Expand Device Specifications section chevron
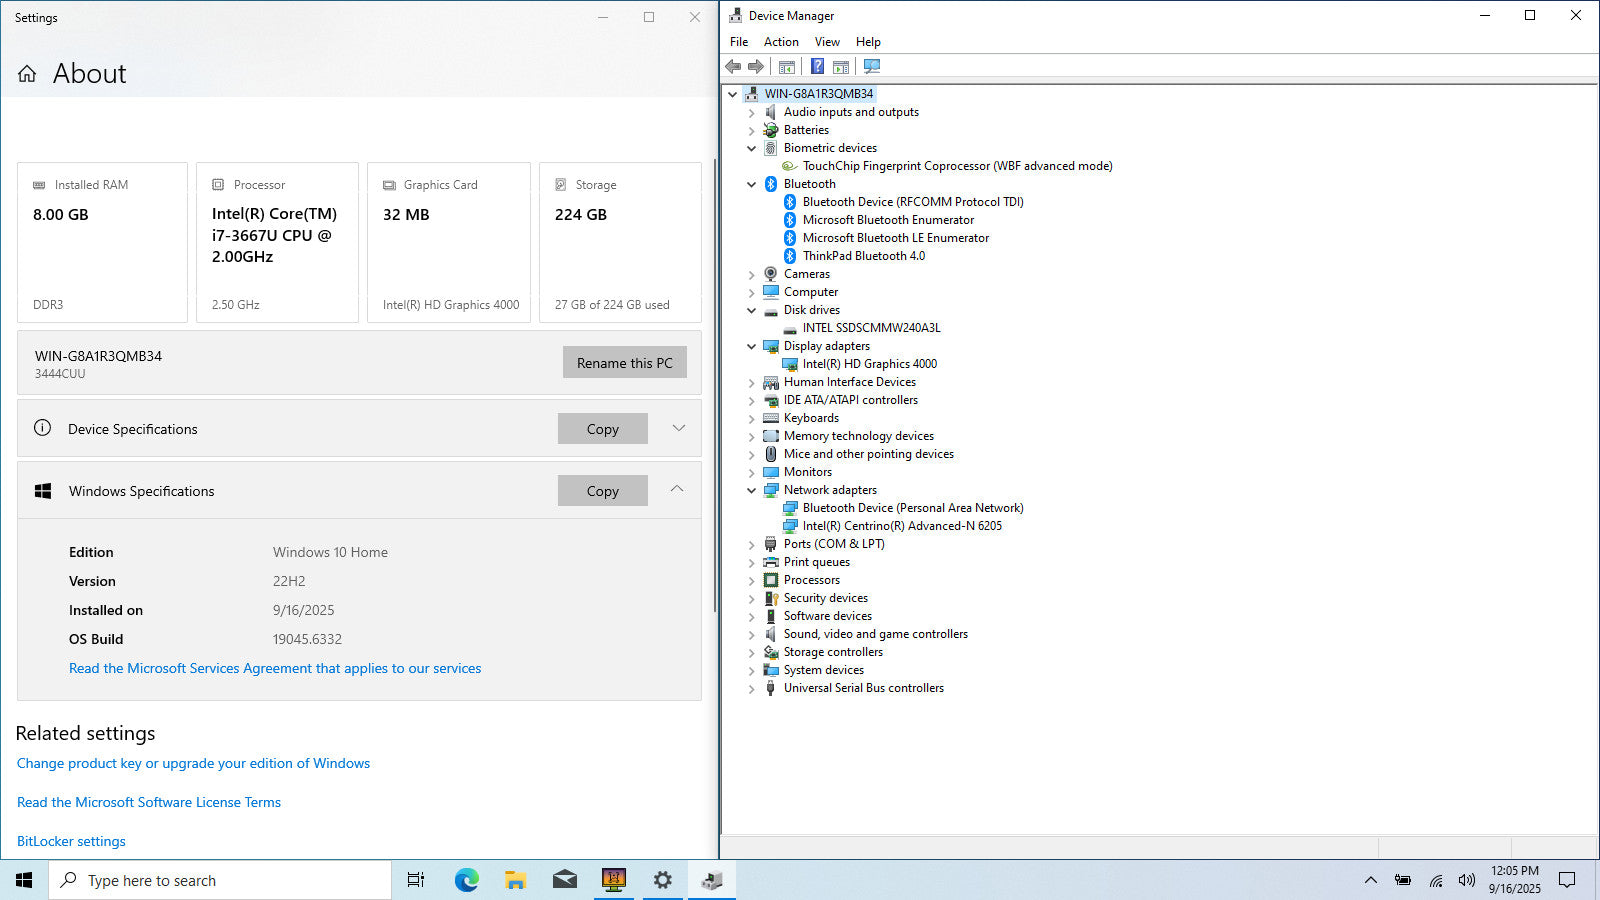Viewport: 1600px width, 900px height. tap(678, 428)
